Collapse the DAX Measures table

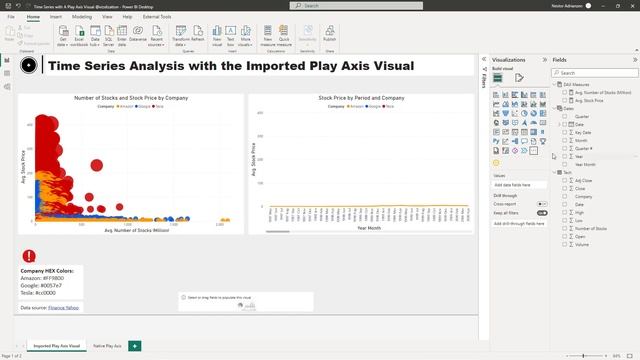[554, 84]
